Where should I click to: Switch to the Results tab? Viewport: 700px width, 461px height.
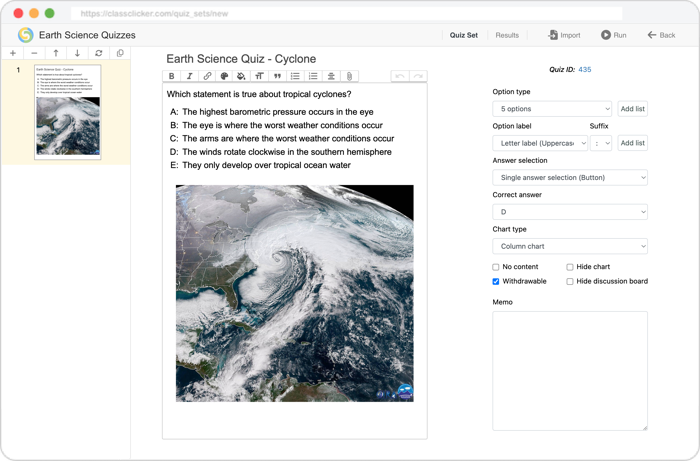(507, 35)
